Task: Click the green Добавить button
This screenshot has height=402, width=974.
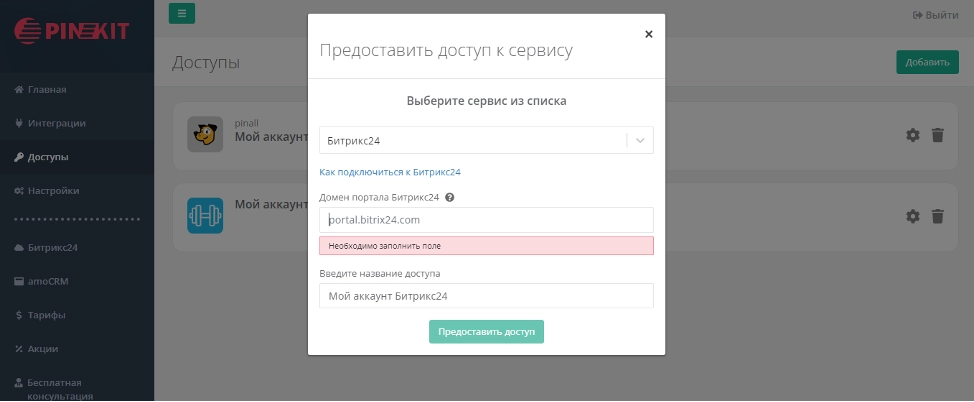Action: (x=927, y=62)
